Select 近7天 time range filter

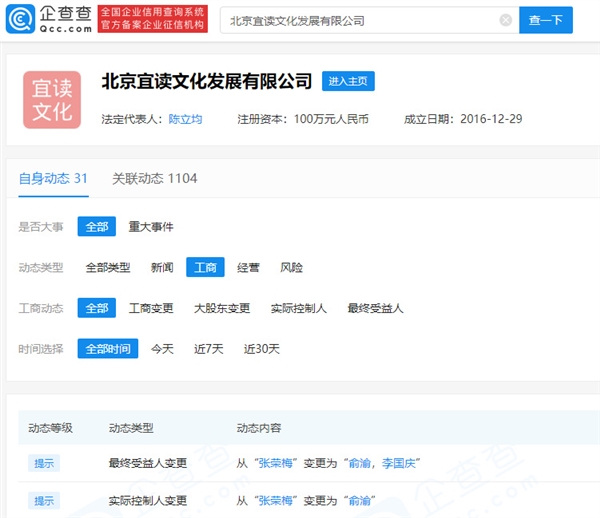[208, 349]
